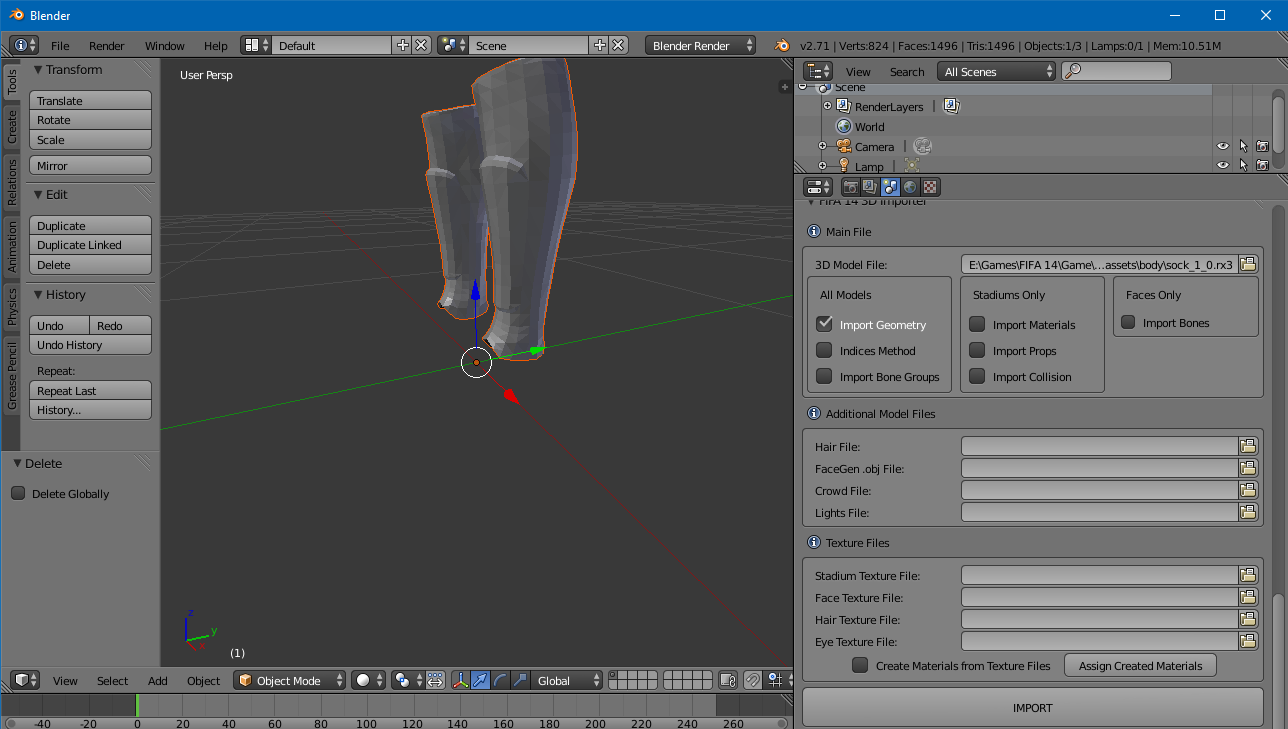Click the outliner search magnifier field
Viewport: 1288px width, 729px height.
click(1117, 71)
